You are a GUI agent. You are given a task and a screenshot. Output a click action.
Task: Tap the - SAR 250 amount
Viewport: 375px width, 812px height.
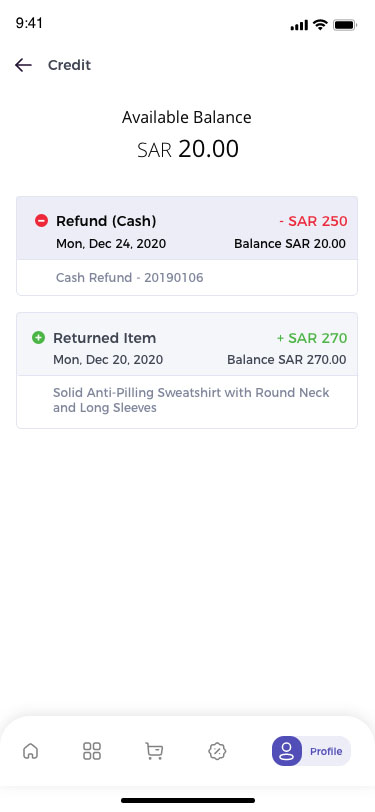pos(313,222)
